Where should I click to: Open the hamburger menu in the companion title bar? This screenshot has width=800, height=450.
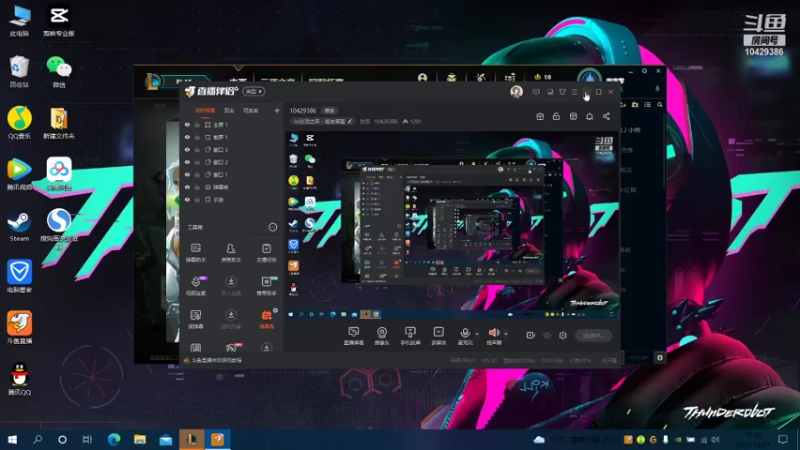(574, 92)
